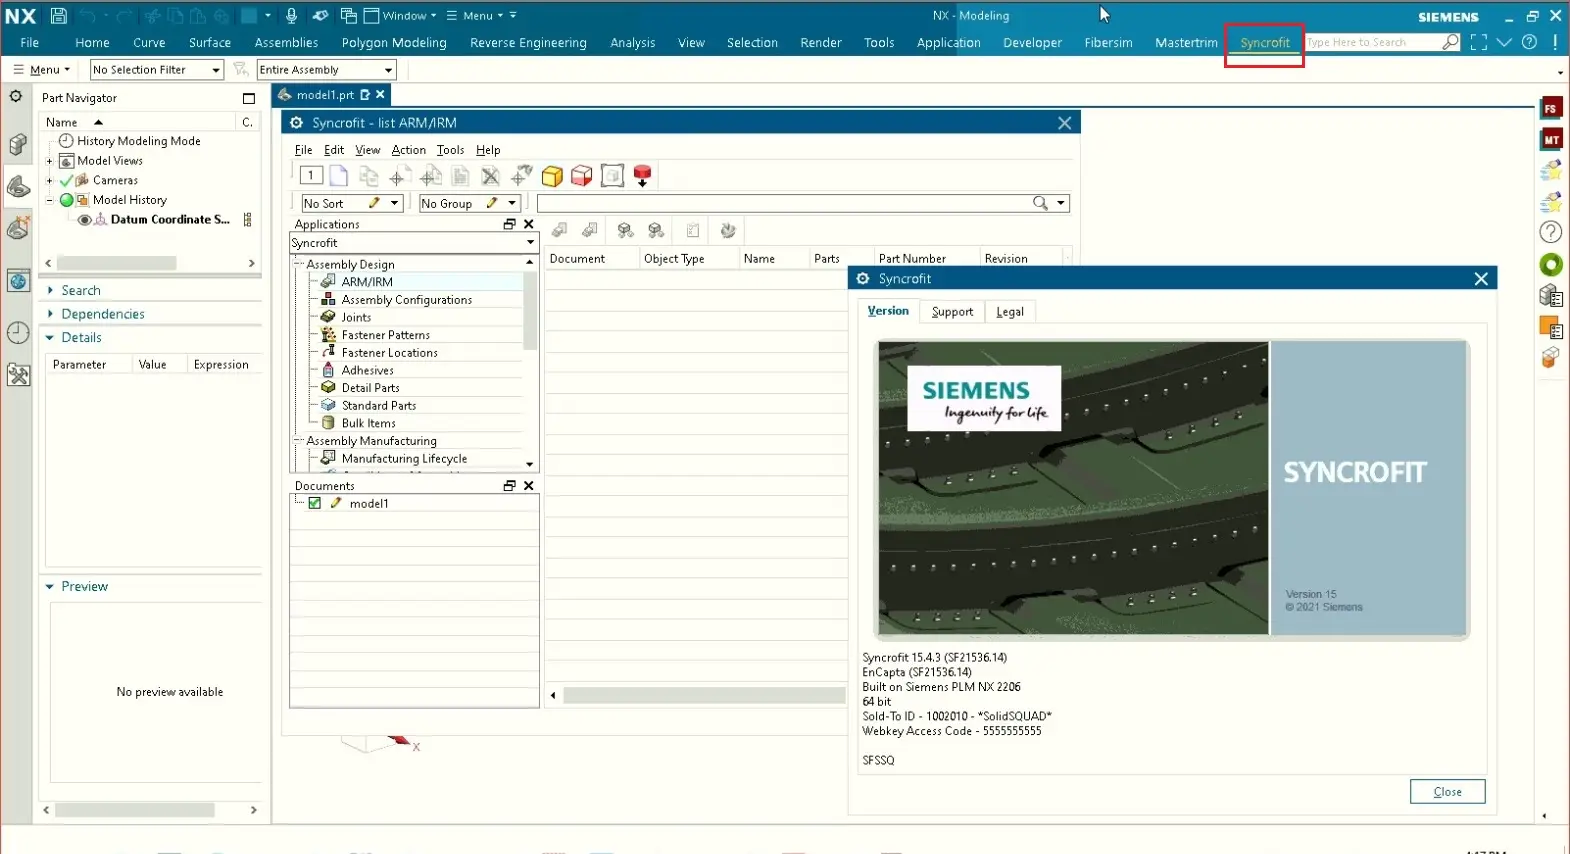Expand the Dependencies section

point(50,314)
